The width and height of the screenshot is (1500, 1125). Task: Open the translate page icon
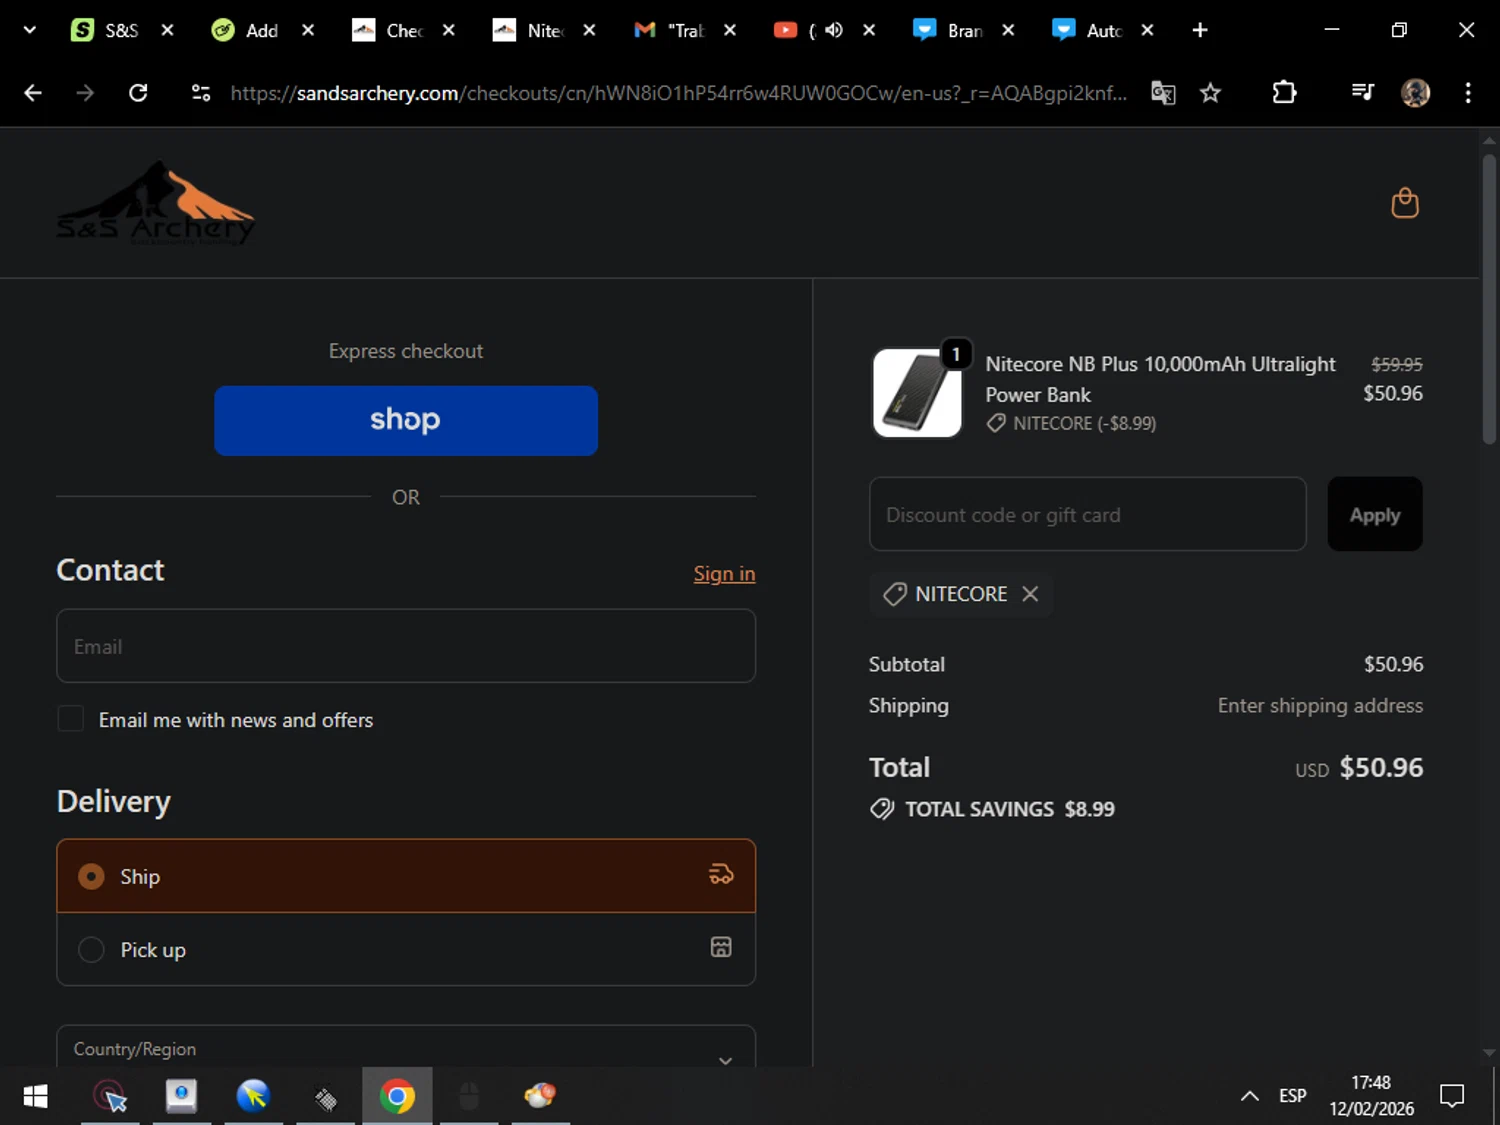1163,93
